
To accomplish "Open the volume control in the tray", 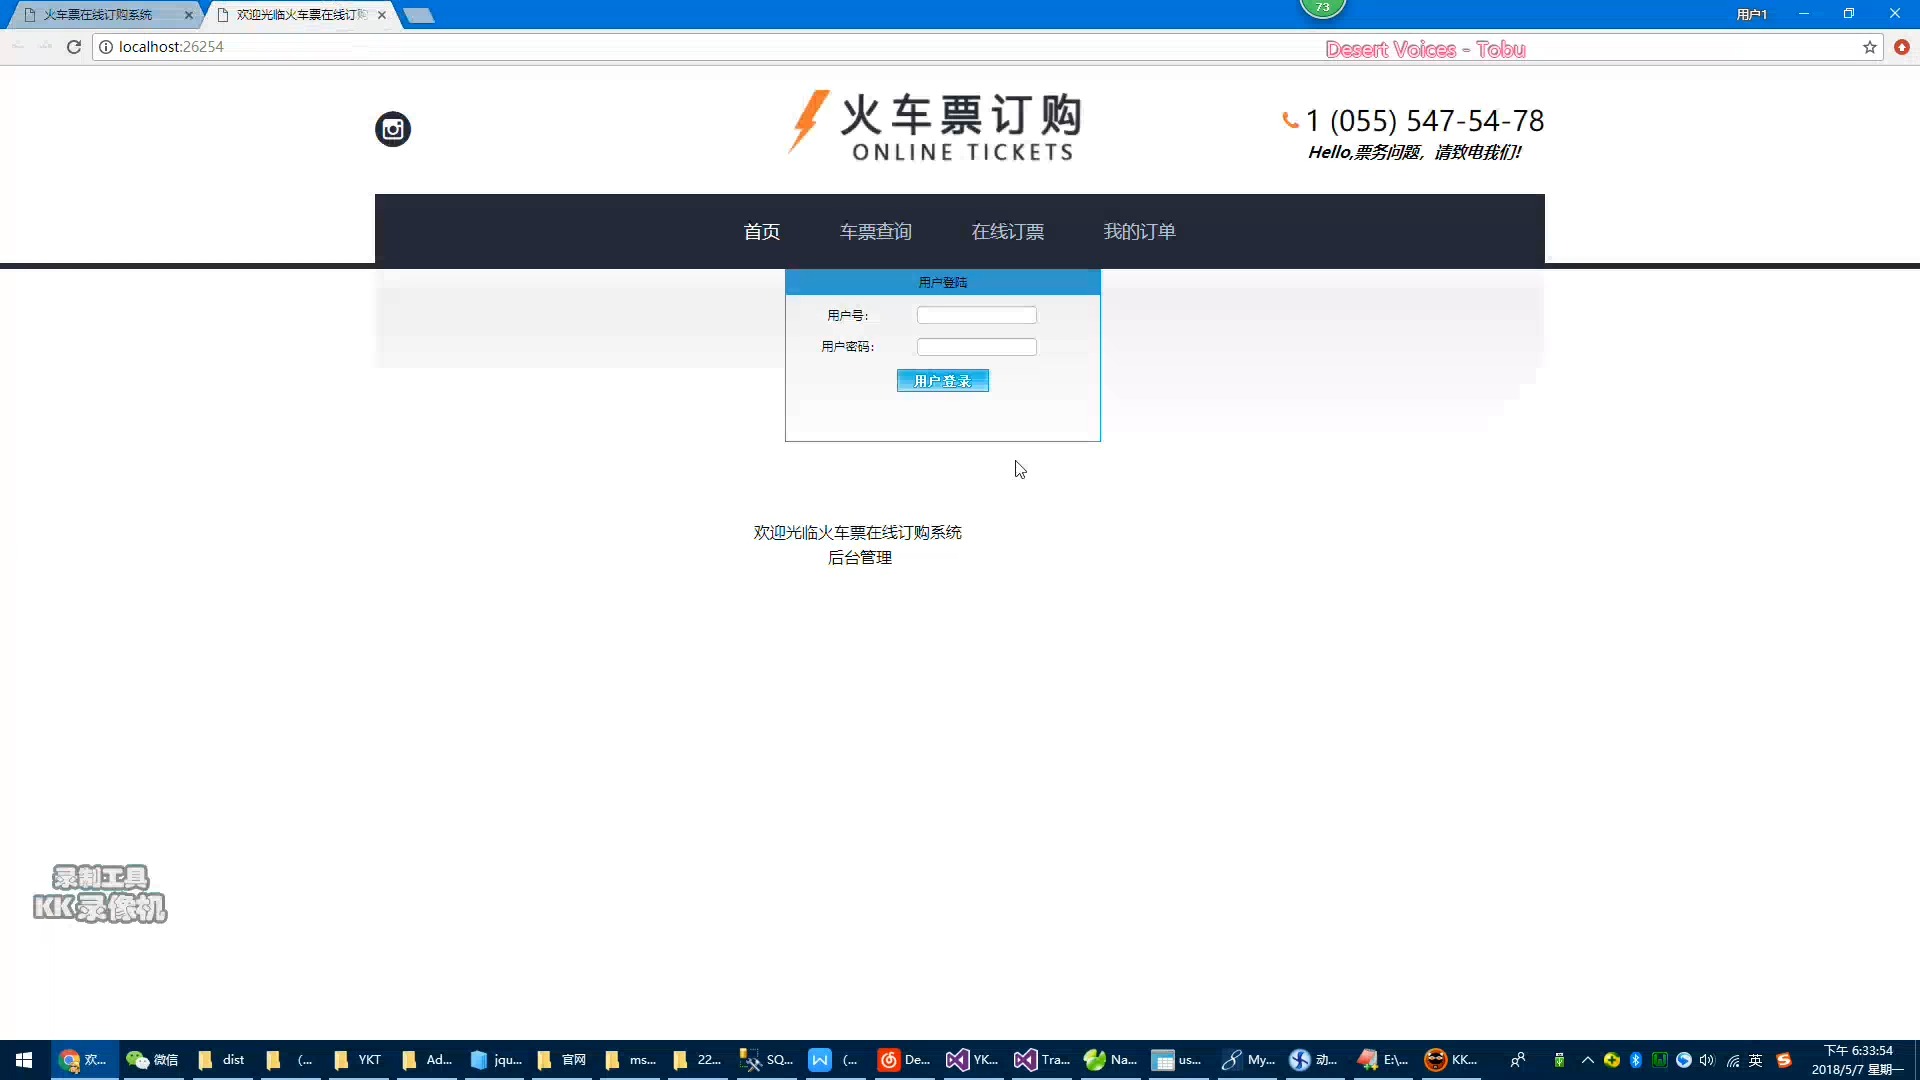I will tap(1707, 1060).
